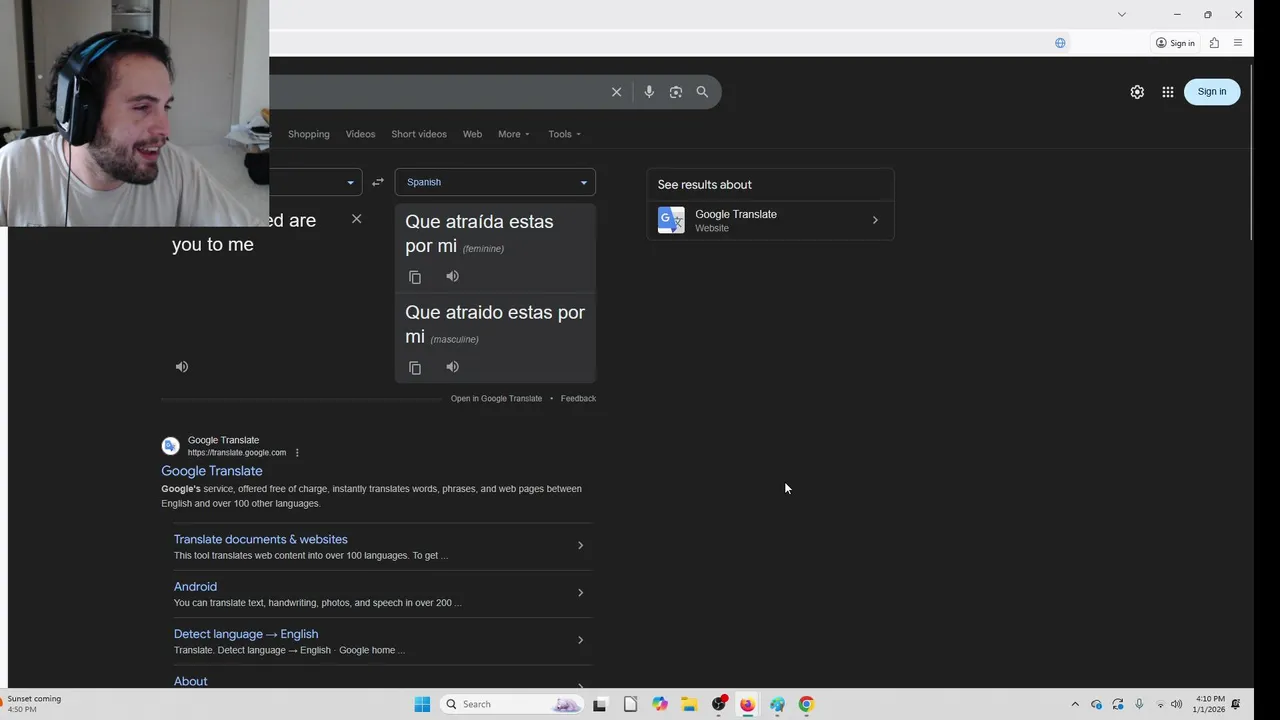Click the chevron on Translate documents row

pyautogui.click(x=580, y=546)
